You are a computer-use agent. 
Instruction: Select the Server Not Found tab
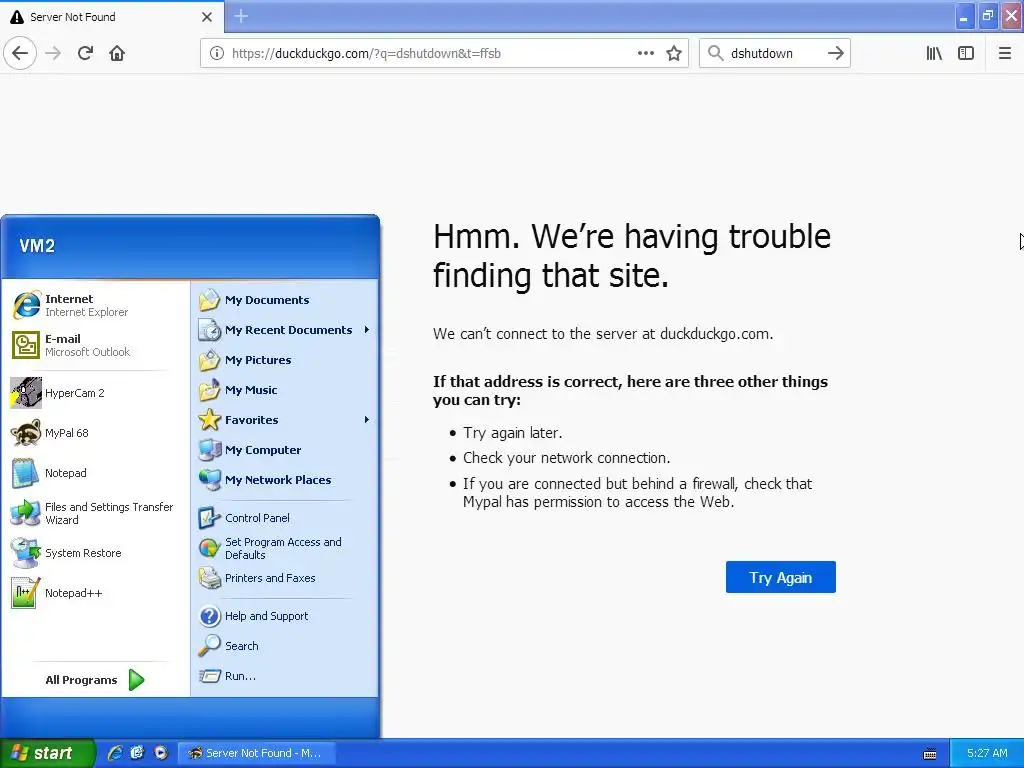pos(112,16)
